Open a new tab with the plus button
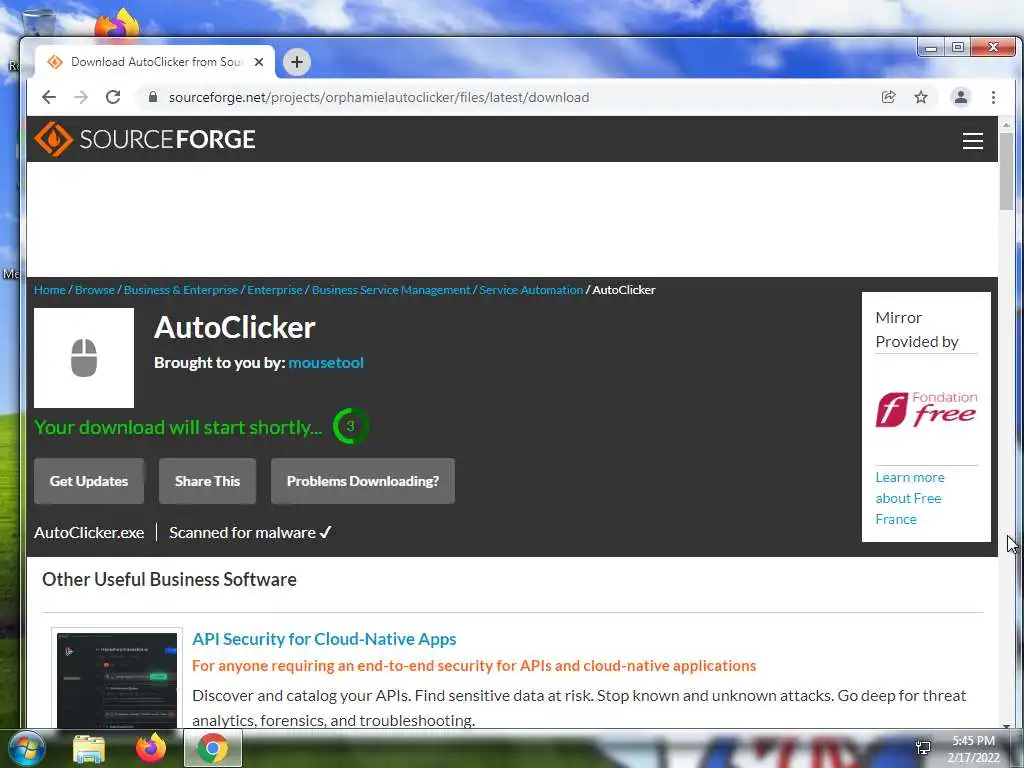This screenshot has width=1024, height=768. coord(296,62)
